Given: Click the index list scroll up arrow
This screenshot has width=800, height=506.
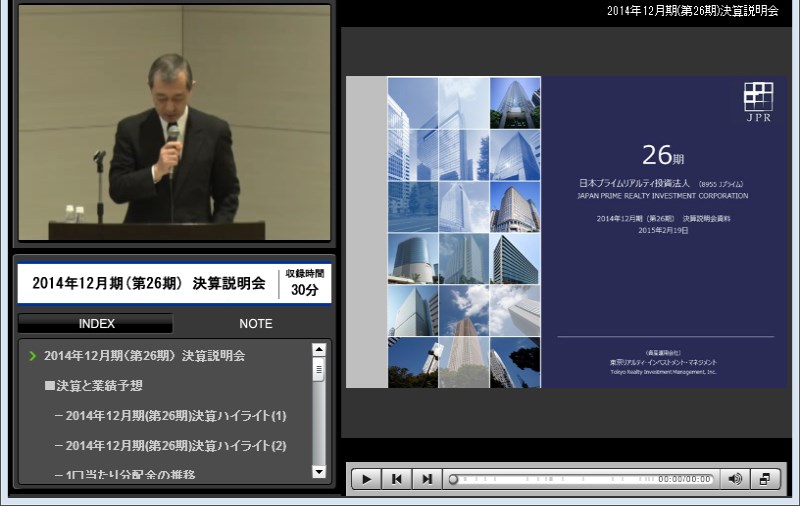Looking at the screenshot, I should pos(319,350).
